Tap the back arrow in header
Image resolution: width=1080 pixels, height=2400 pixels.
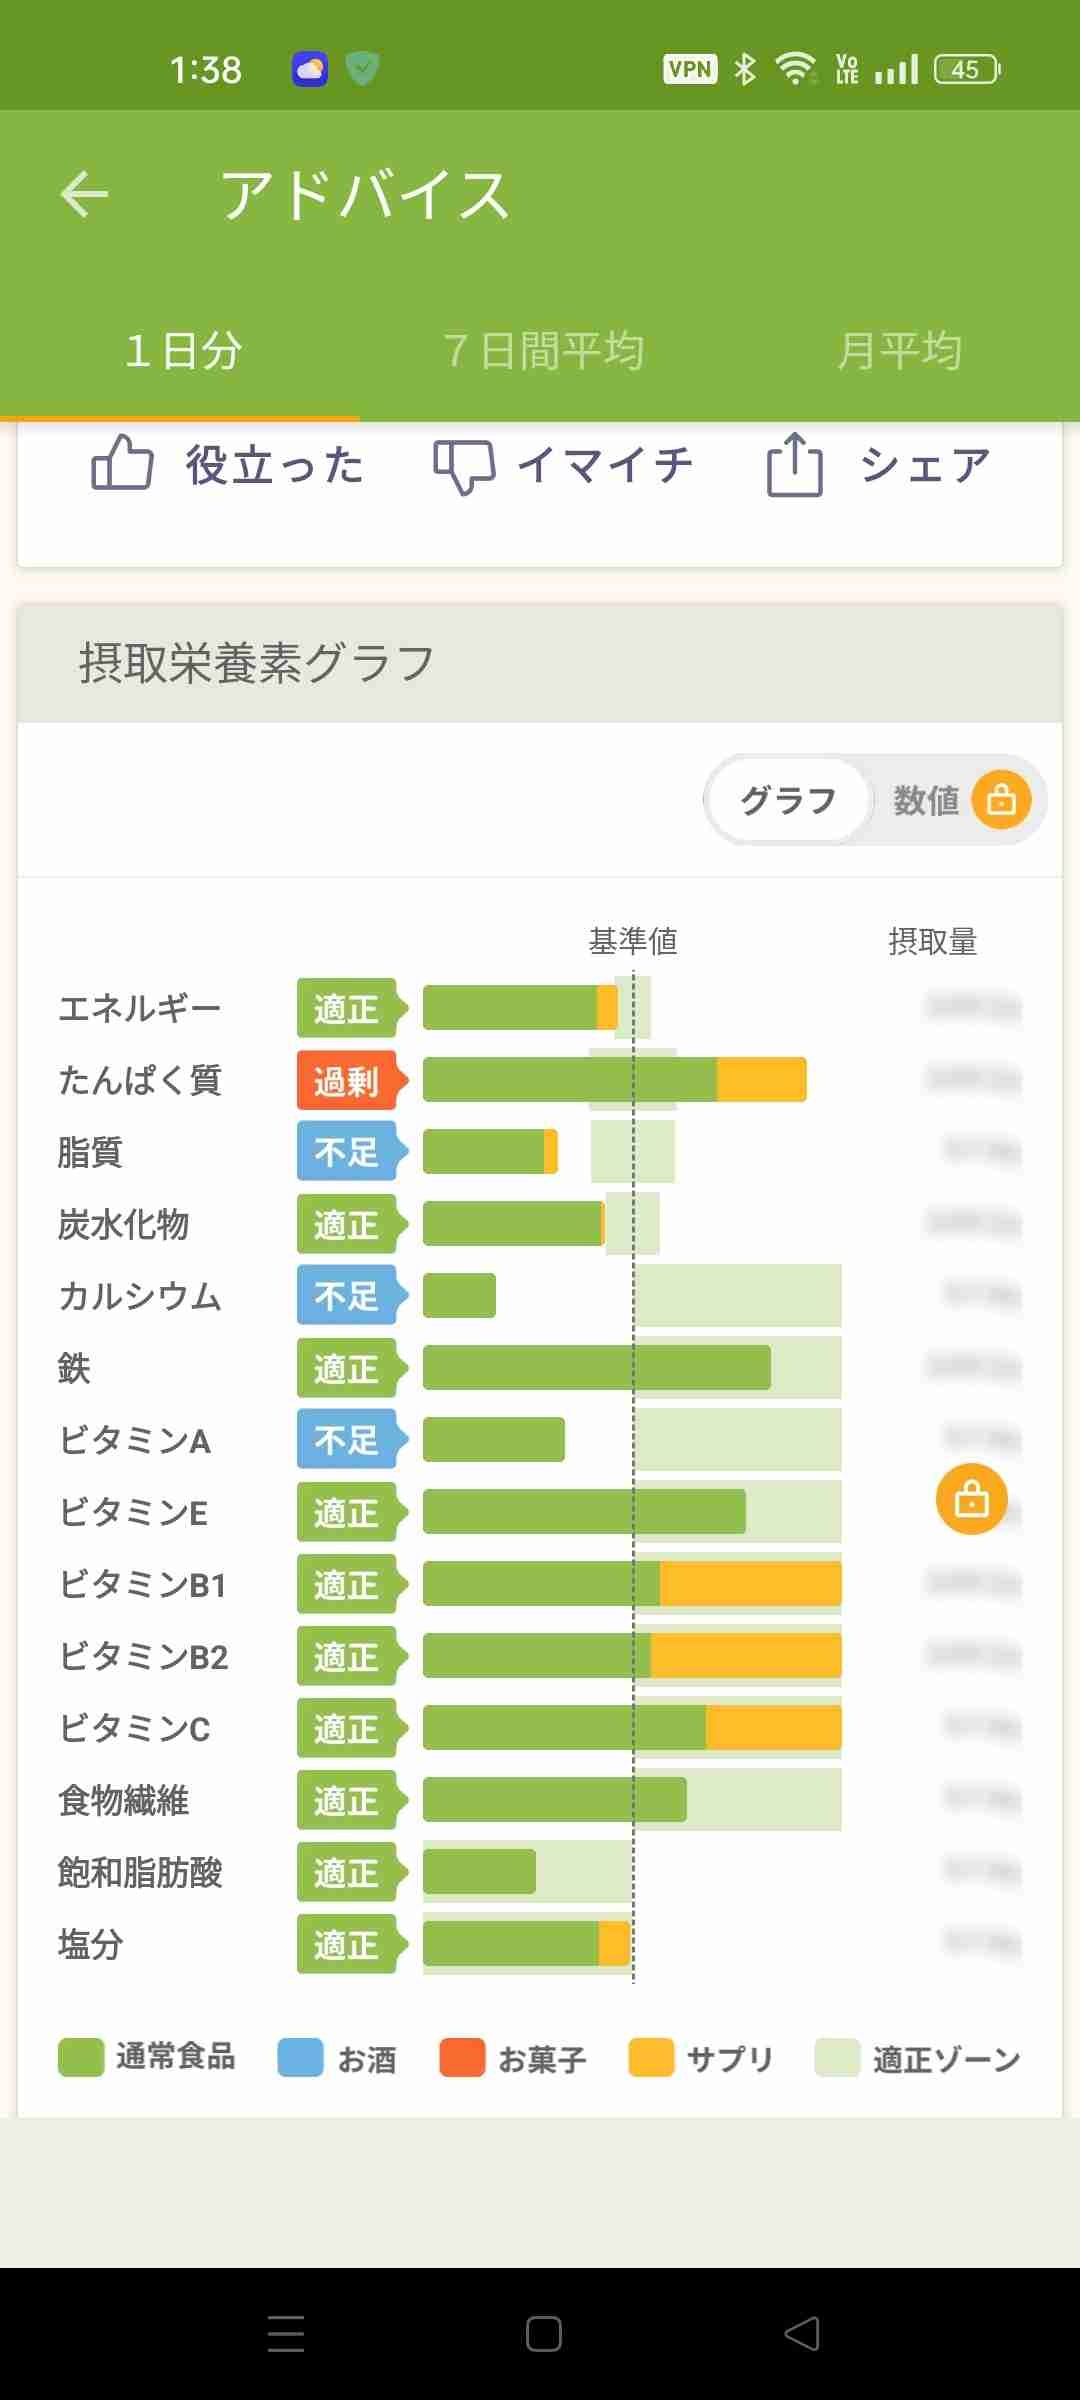84,194
